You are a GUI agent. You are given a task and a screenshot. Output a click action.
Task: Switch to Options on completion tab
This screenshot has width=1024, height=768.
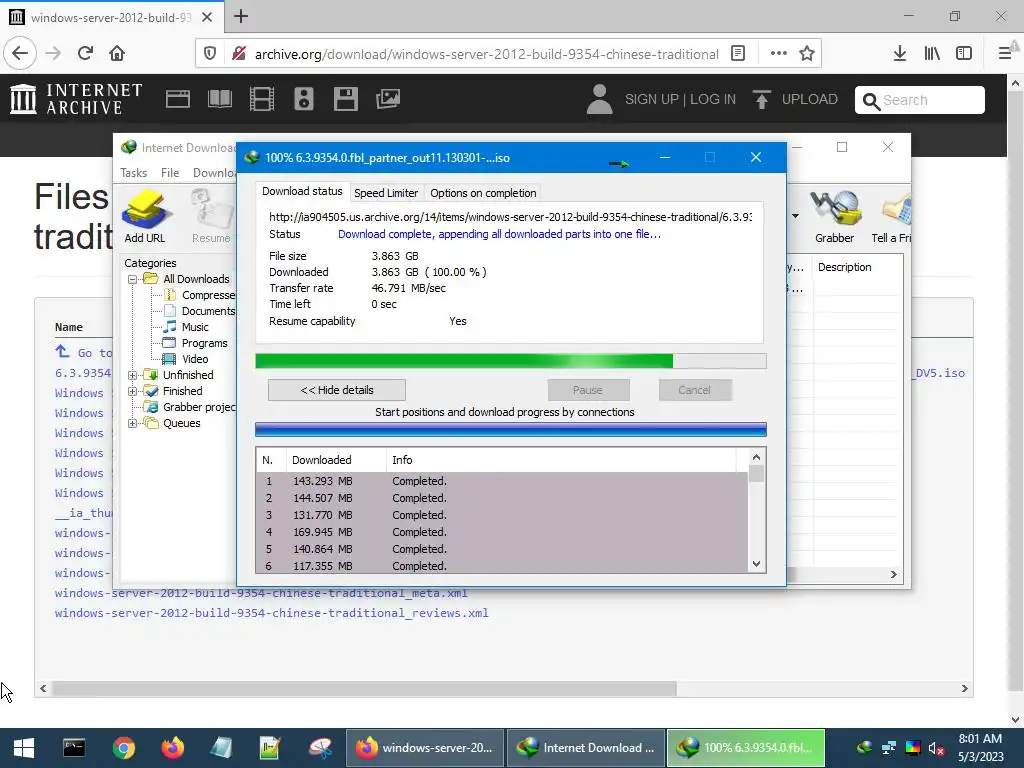(483, 193)
